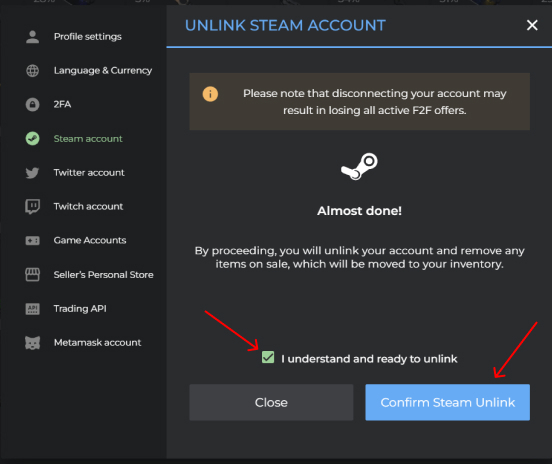This screenshot has height=464, width=552.
Task: Open Language & Currency settings
Action: click(x=103, y=70)
